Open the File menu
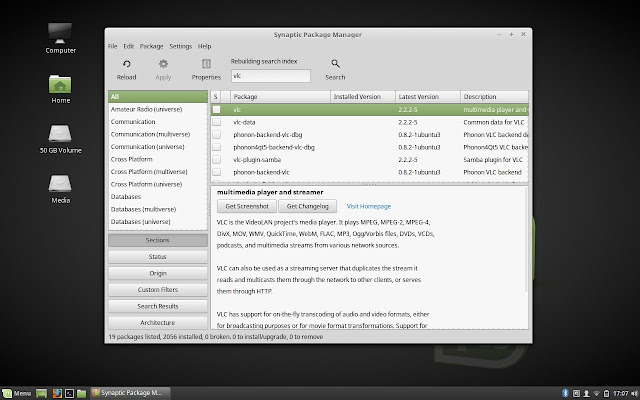Screen dimensions: 640x400 pyautogui.click(x=113, y=46)
